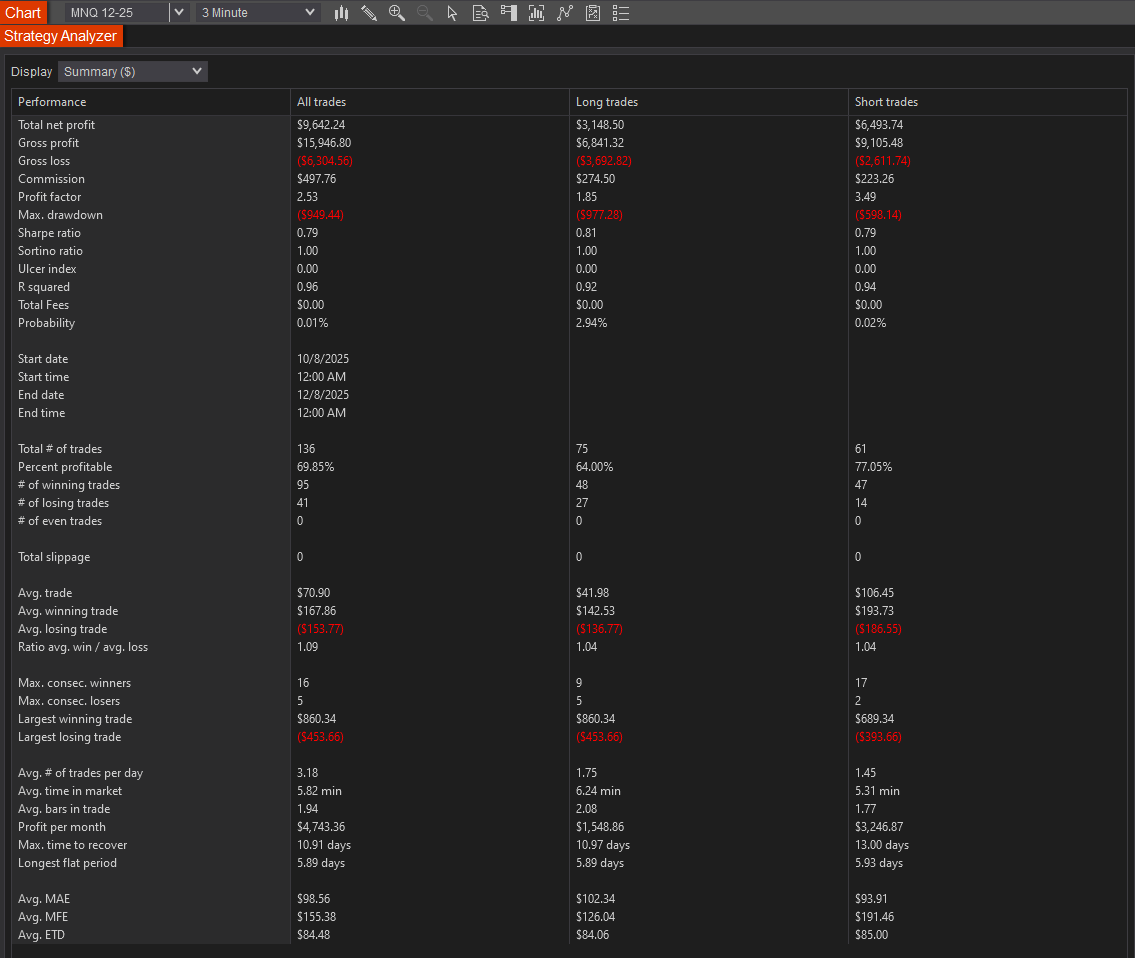Image resolution: width=1135 pixels, height=958 pixels.
Task: Open the bar type candlestick icon
Action: [341, 13]
